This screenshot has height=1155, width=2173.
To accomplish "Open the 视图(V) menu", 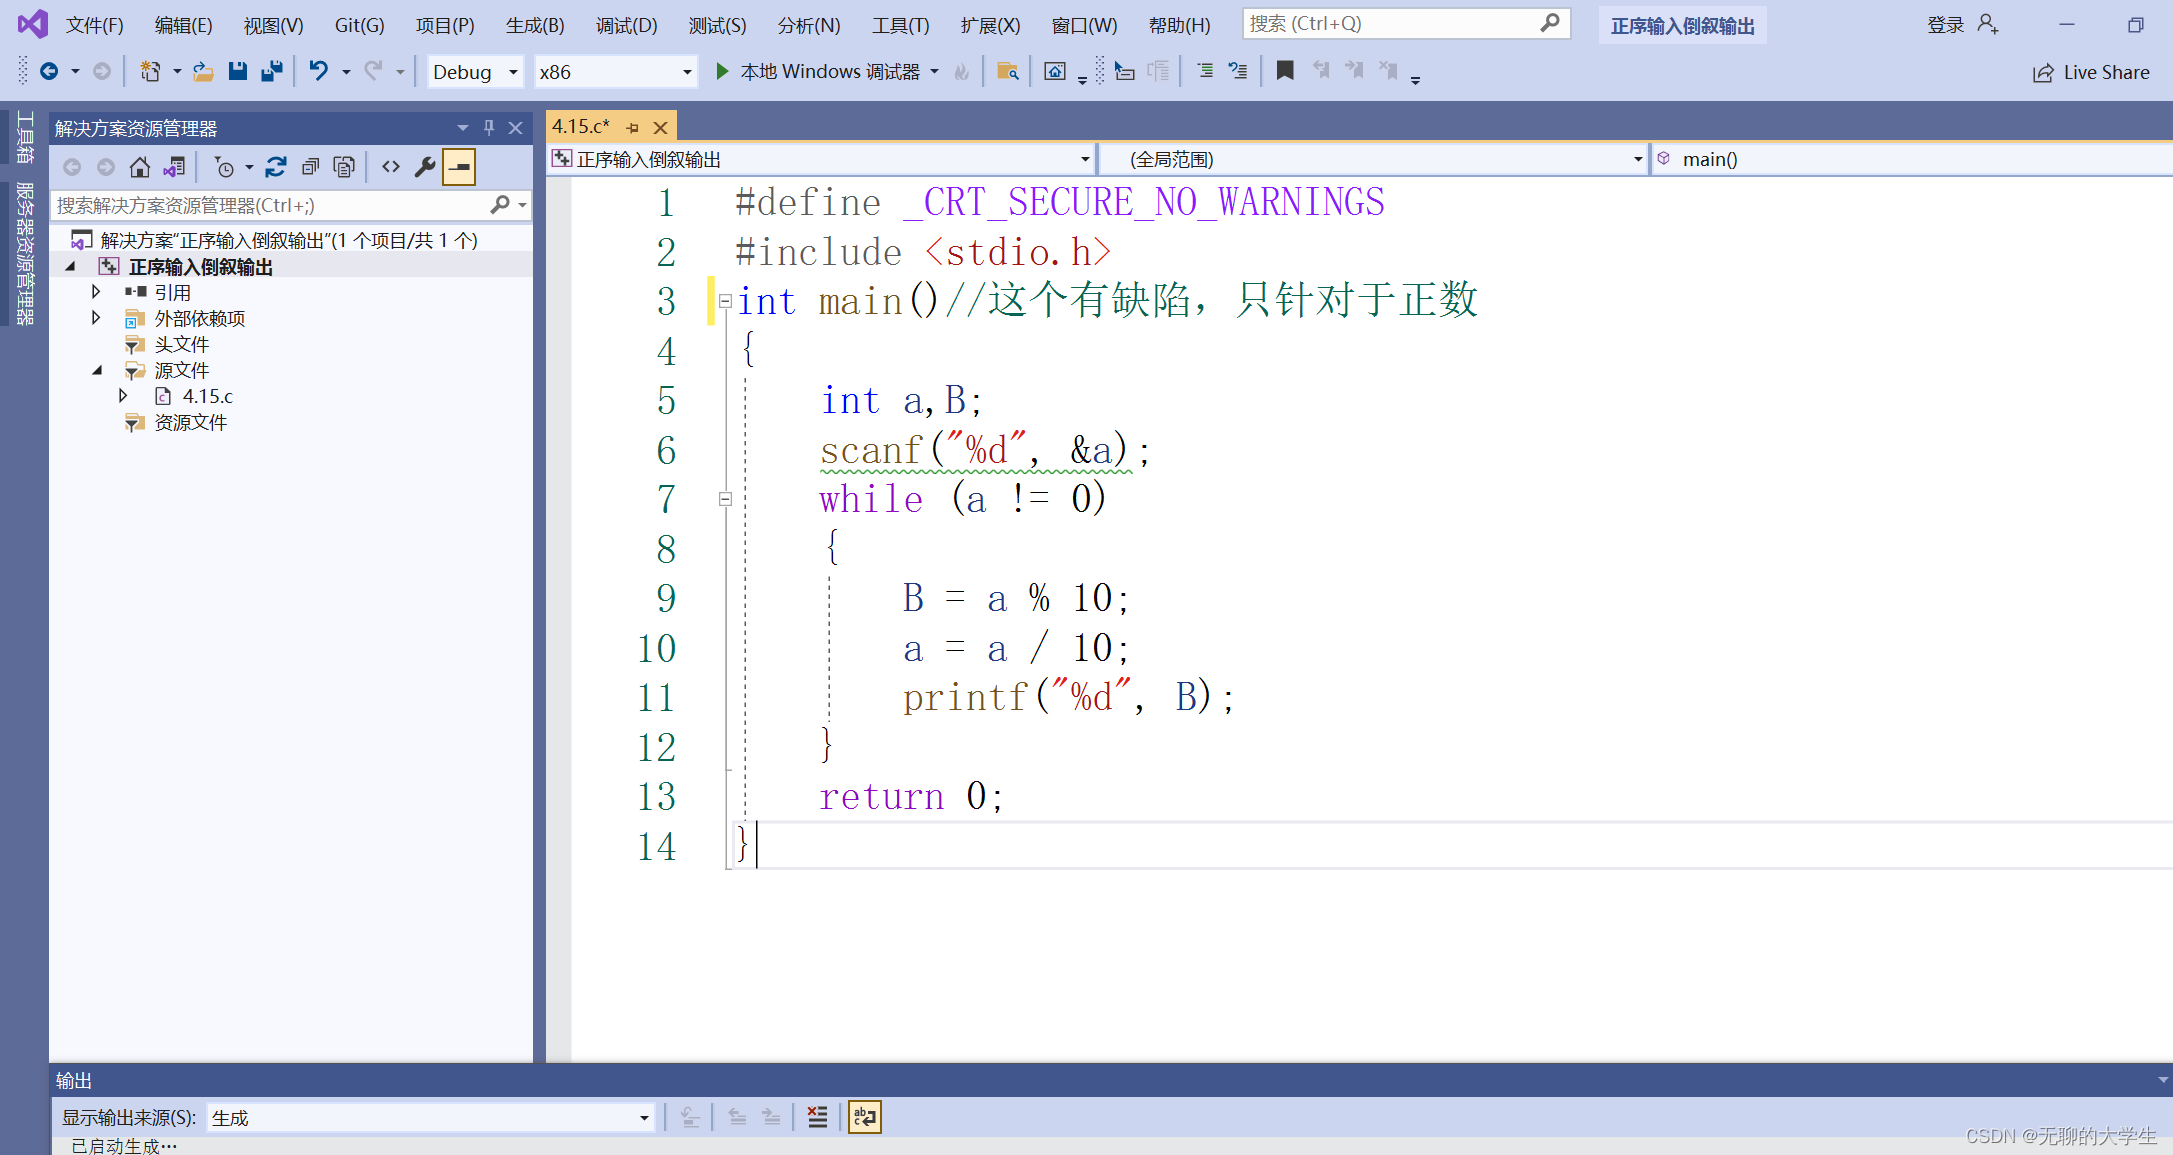I will (273, 25).
